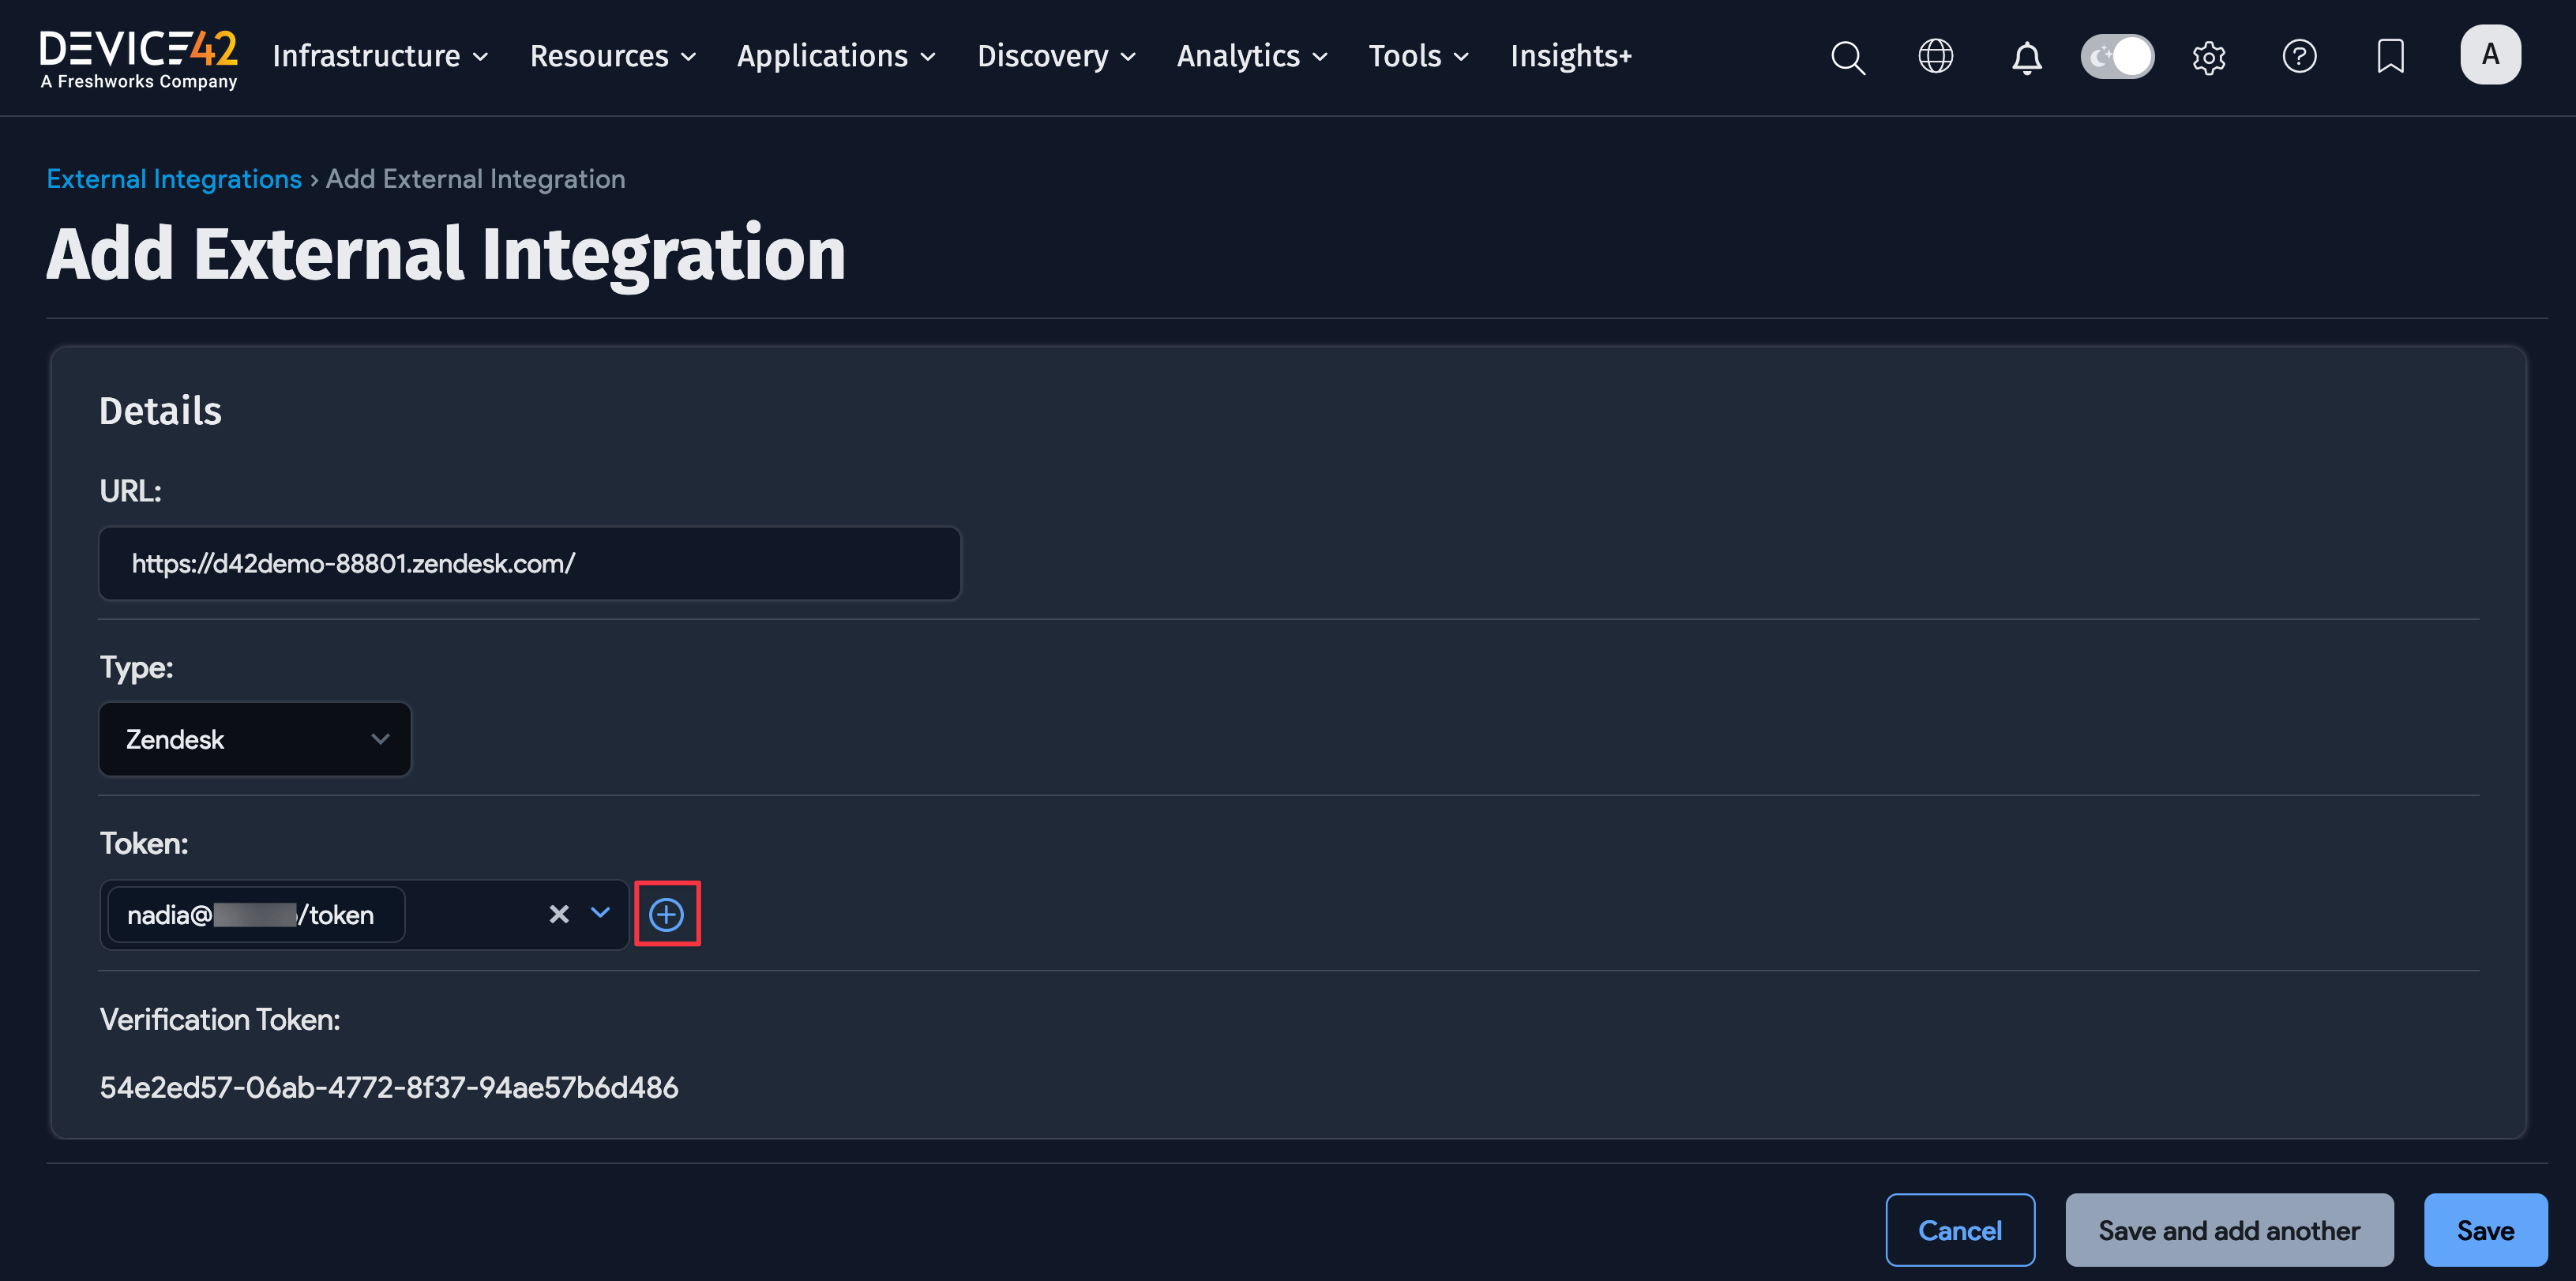2576x1281 pixels.
Task: Expand the Token dropdown chevron
Action: click(x=600, y=913)
